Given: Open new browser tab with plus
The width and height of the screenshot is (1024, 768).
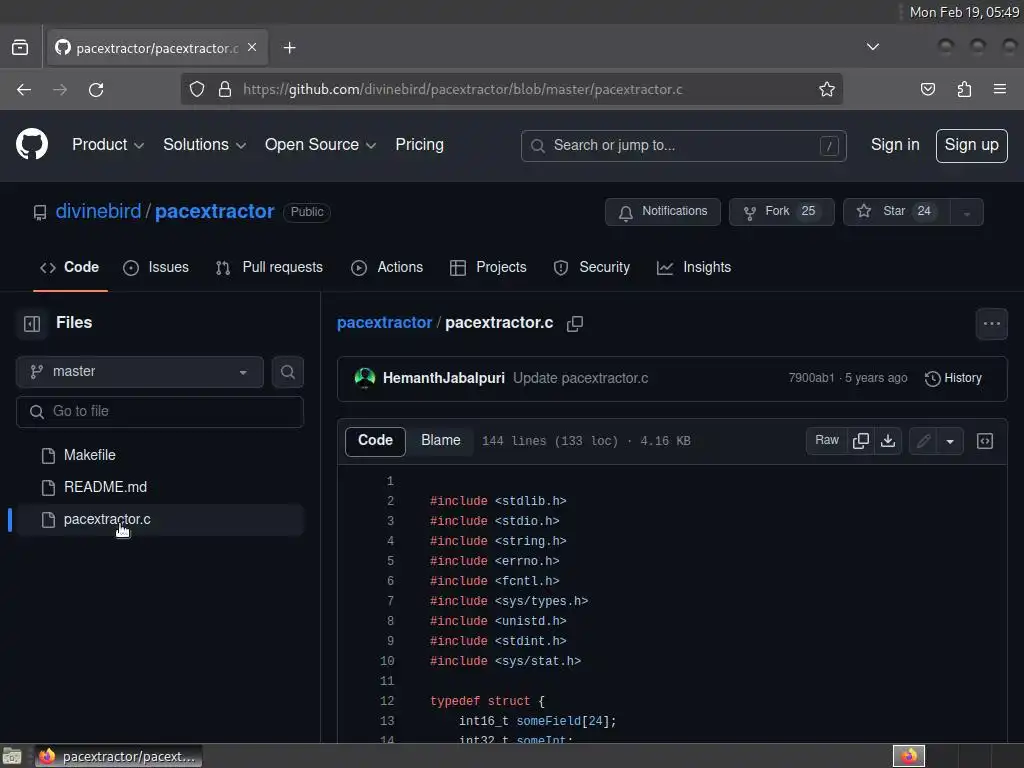Looking at the screenshot, I should pyautogui.click(x=289, y=48).
